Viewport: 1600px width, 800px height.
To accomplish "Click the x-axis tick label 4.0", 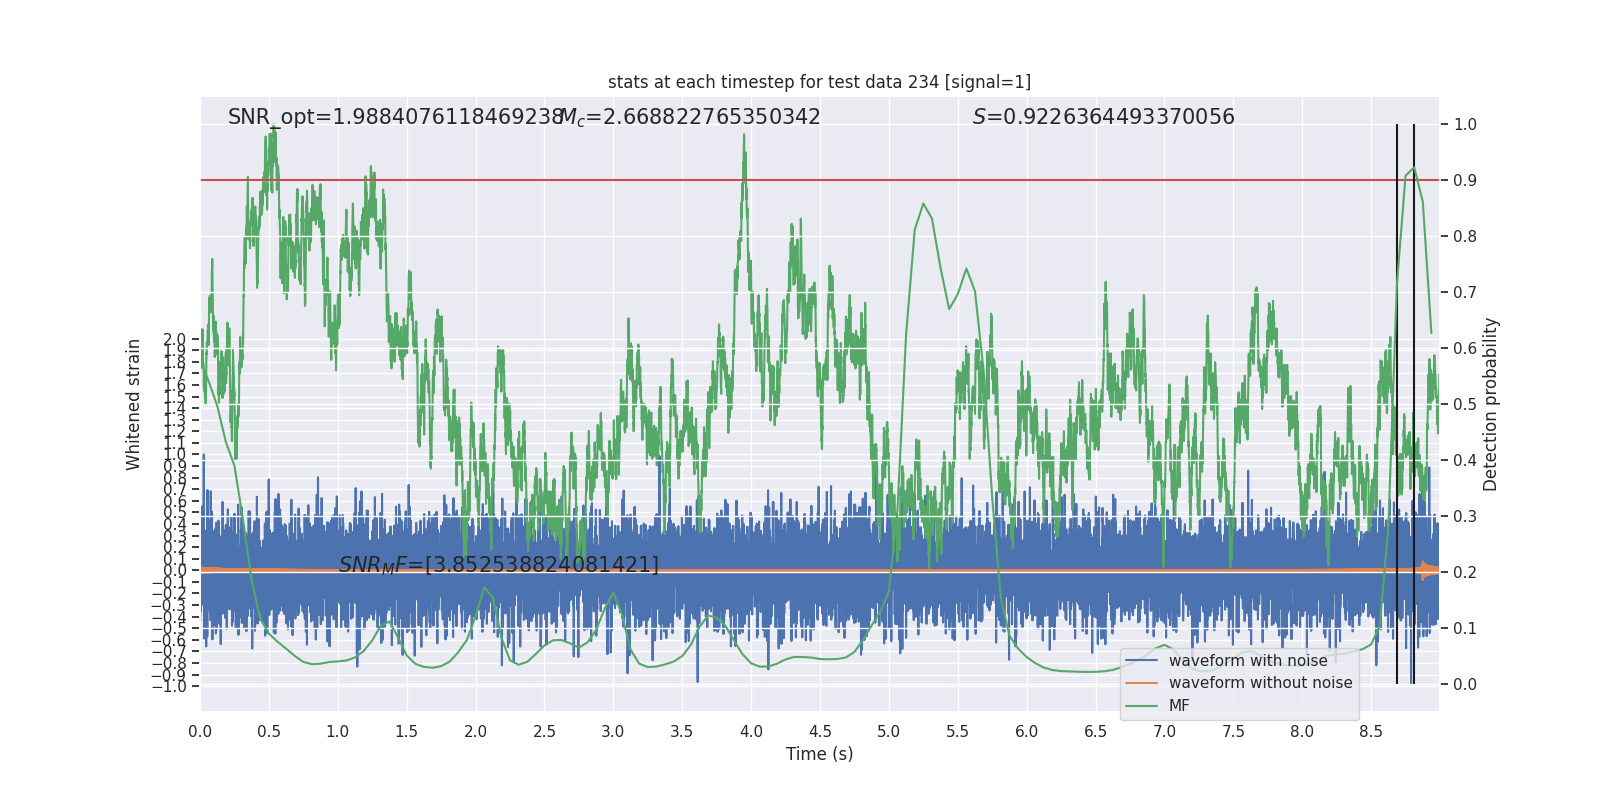I will pyautogui.click(x=751, y=731).
